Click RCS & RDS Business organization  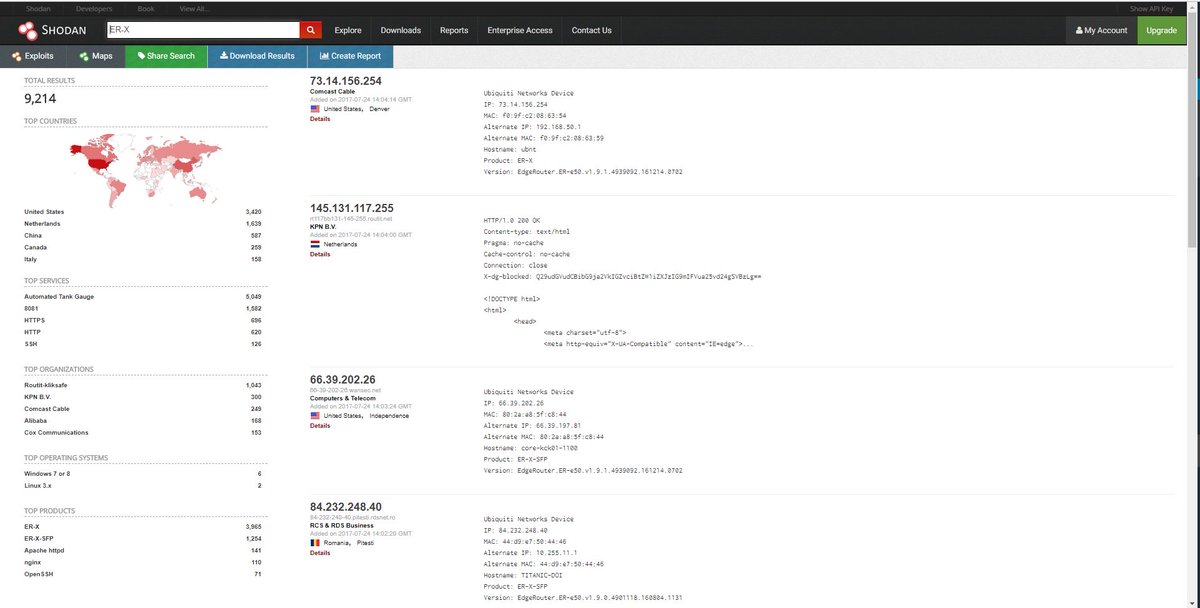coord(341,525)
